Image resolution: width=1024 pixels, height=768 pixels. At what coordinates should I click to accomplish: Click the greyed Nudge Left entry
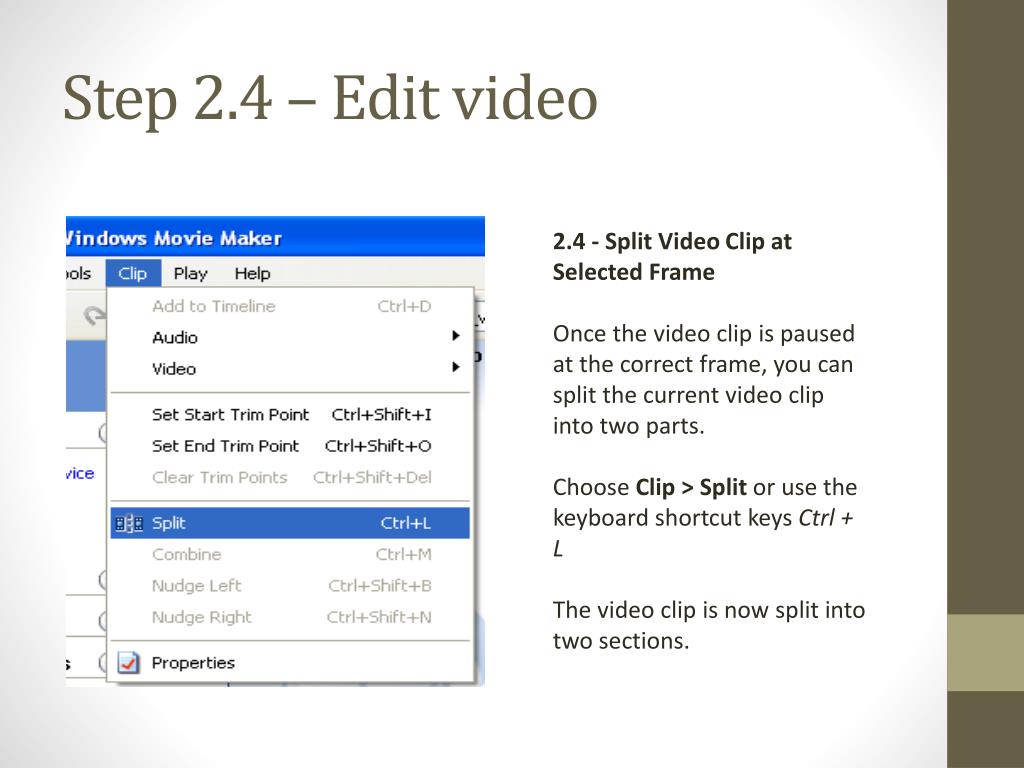click(x=290, y=586)
